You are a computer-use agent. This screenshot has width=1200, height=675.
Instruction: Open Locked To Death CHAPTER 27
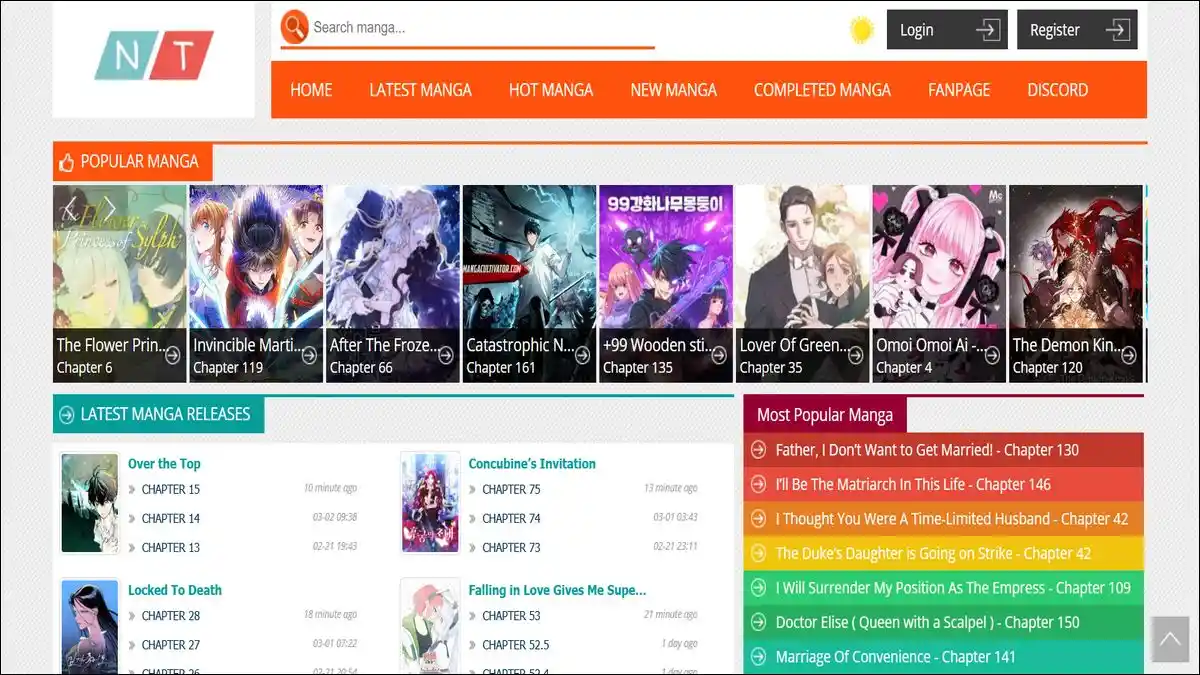coord(171,645)
